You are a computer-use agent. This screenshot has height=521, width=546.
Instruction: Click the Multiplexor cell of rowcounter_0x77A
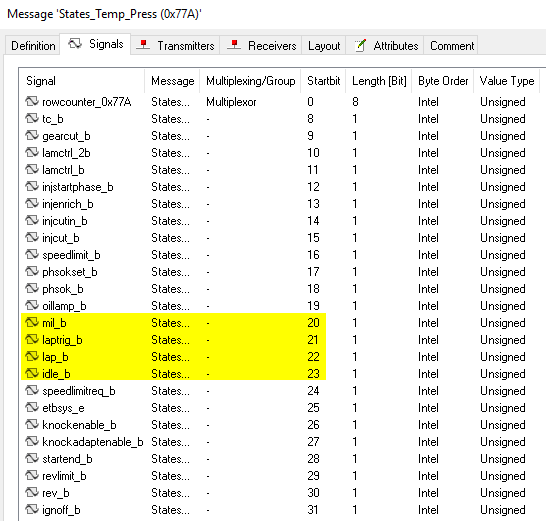tap(231, 102)
